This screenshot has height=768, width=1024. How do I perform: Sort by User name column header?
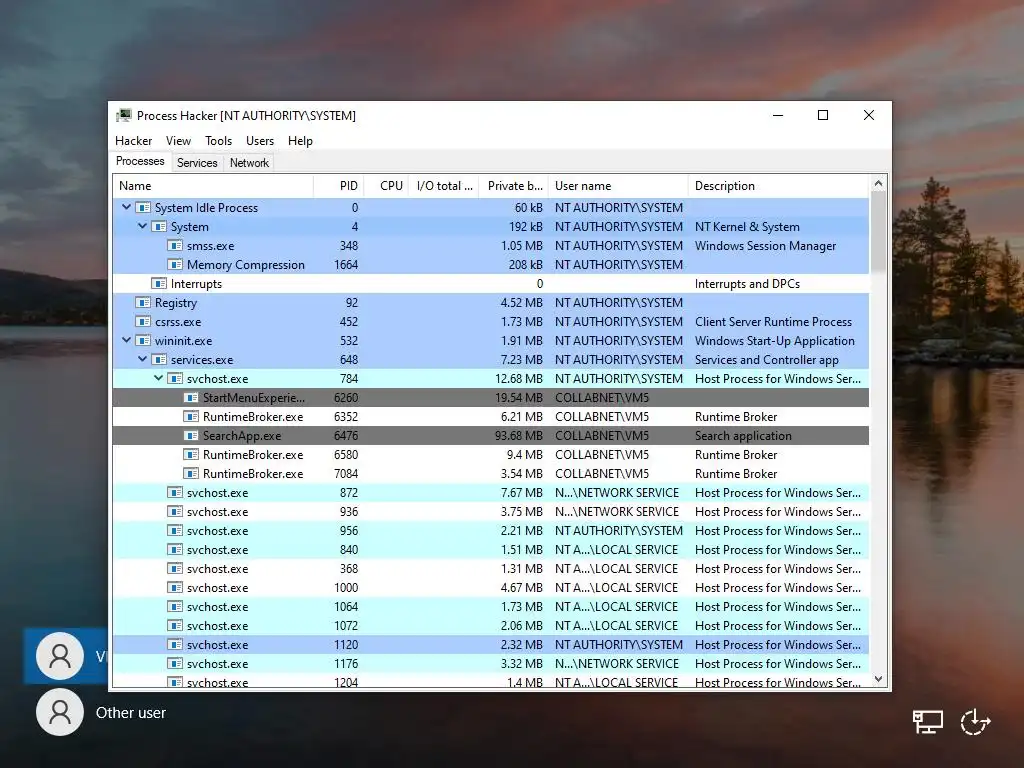click(x=618, y=185)
